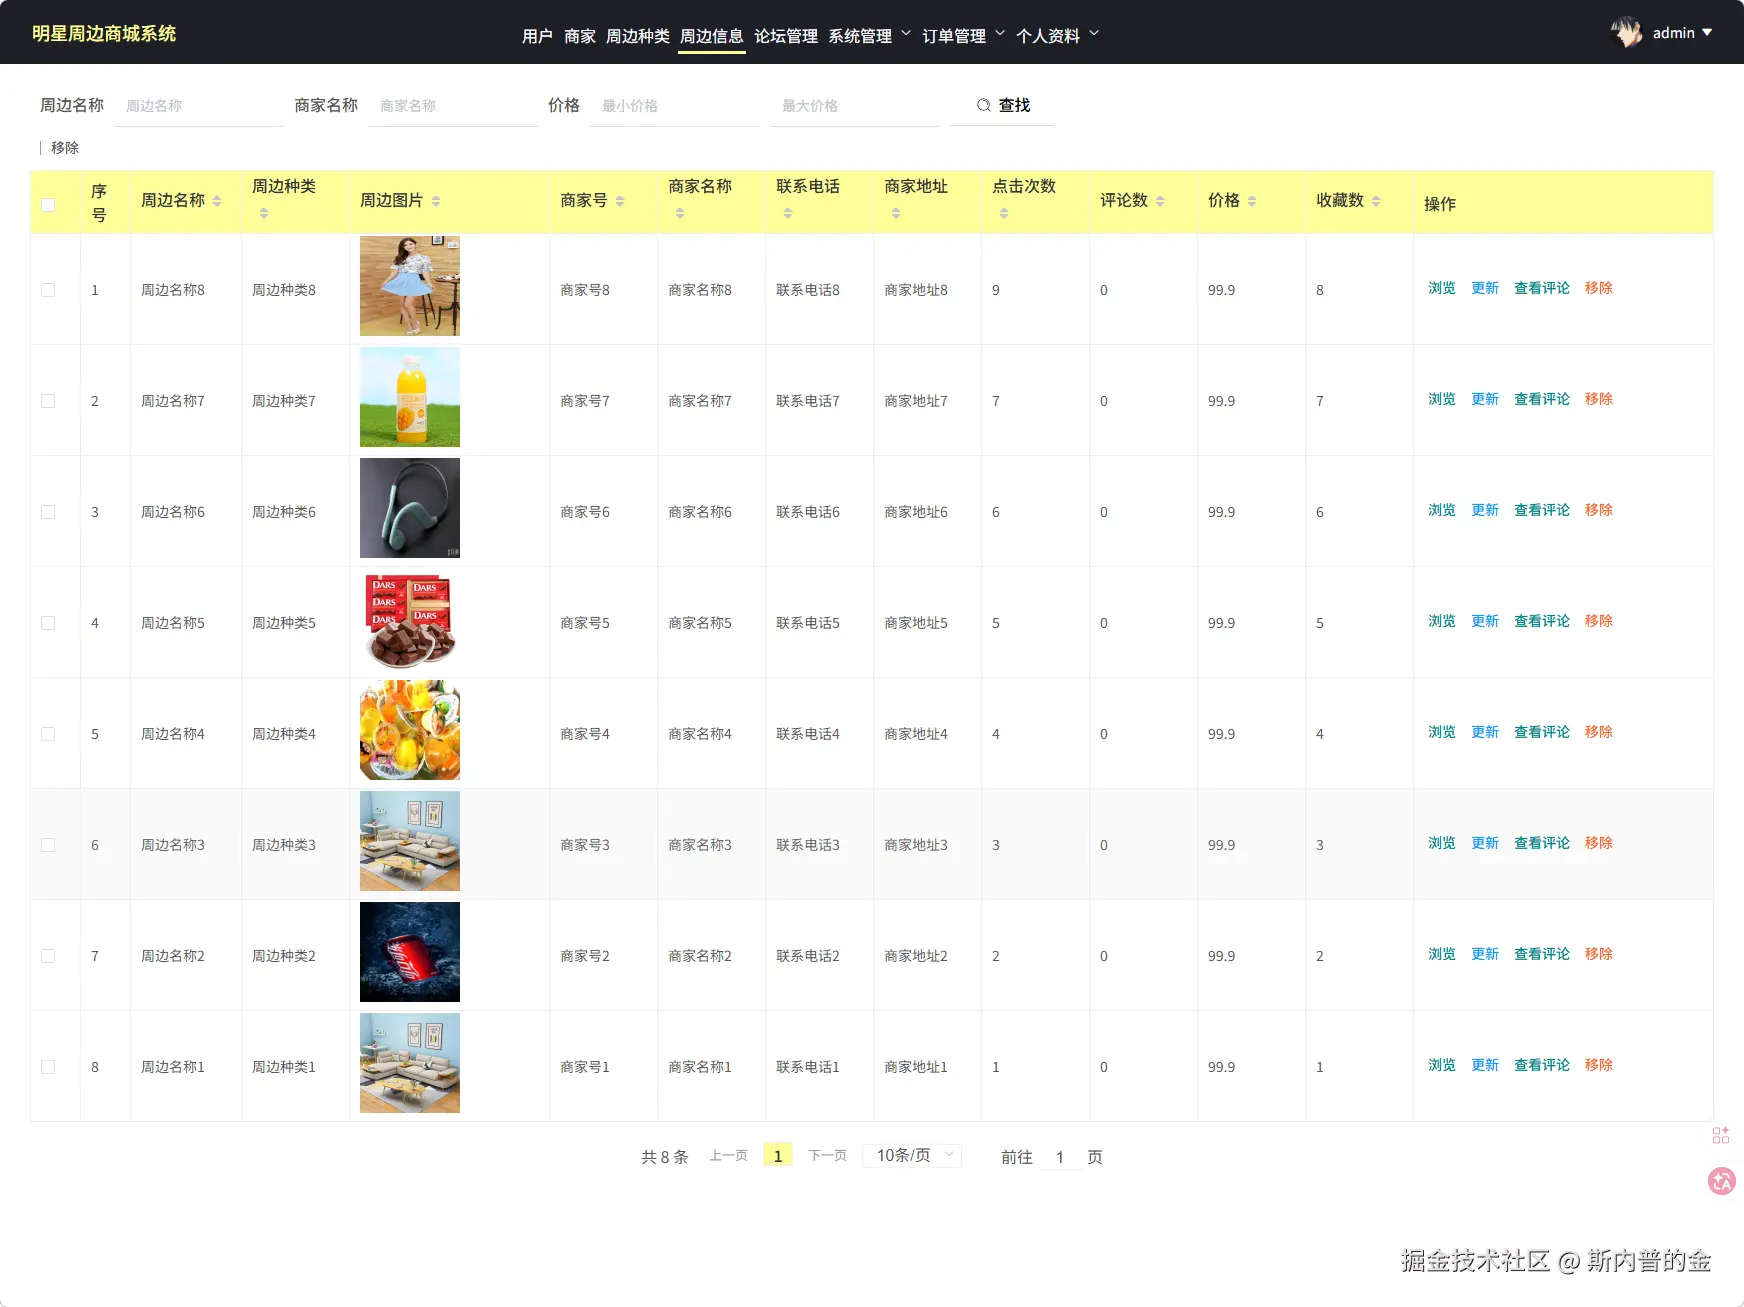Go to the 上一页 previous page
Viewport: 1744px width, 1307px height.
pyautogui.click(x=729, y=1155)
